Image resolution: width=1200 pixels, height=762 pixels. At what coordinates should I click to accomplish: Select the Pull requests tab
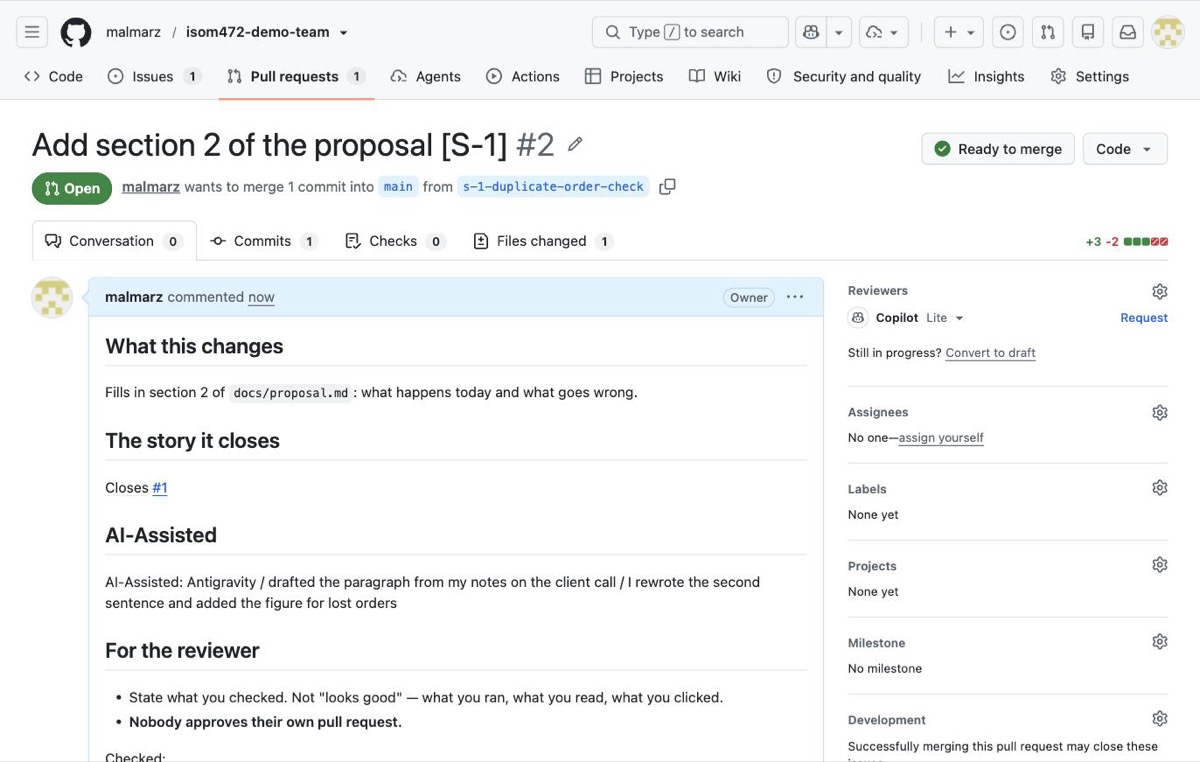coord(296,76)
